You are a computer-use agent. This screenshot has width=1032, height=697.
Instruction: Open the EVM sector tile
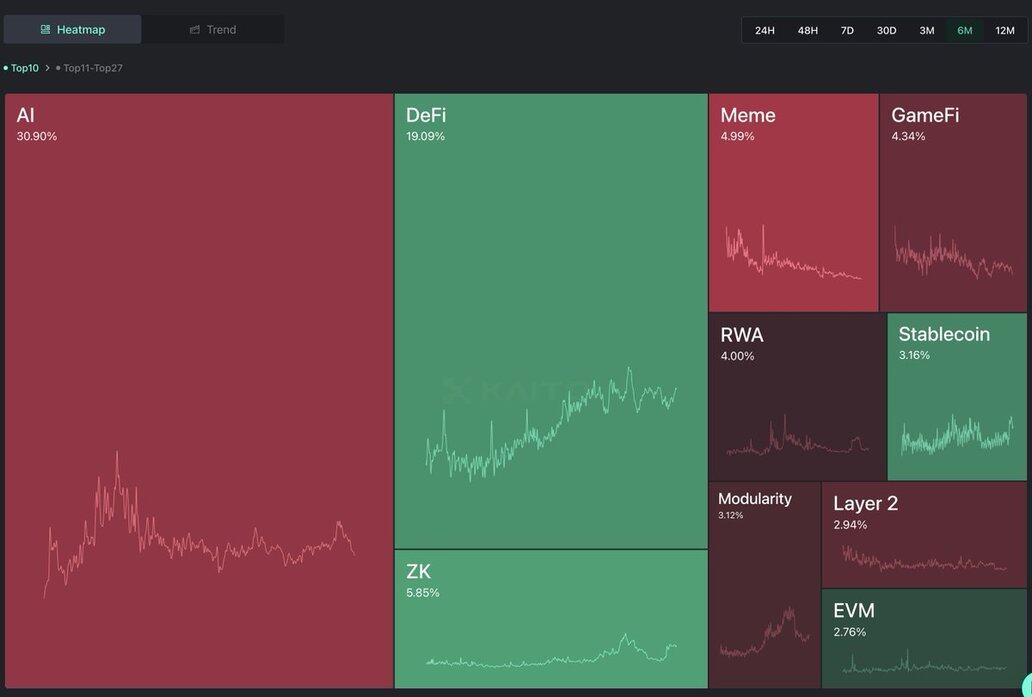coord(924,638)
